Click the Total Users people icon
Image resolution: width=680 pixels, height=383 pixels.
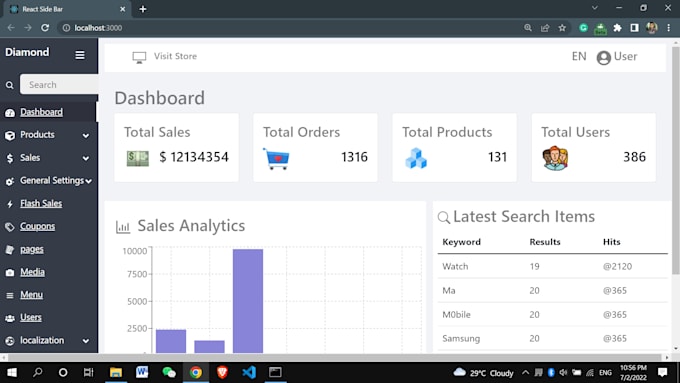point(555,158)
